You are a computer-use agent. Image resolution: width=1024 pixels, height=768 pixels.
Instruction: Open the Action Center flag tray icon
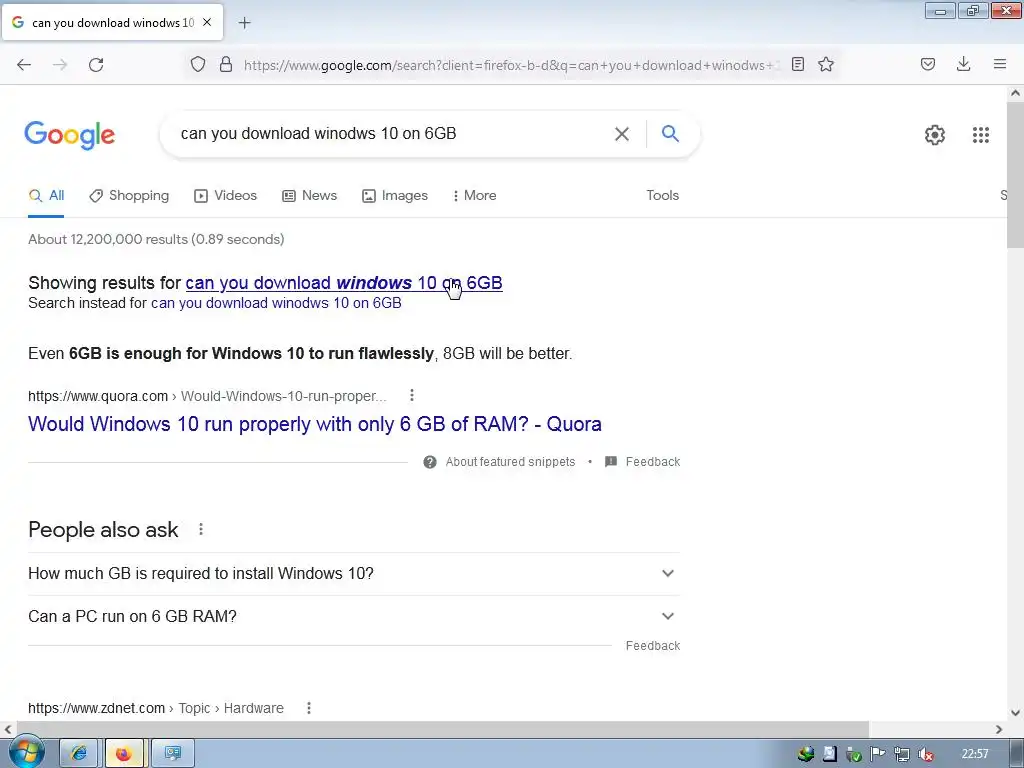tap(878, 754)
